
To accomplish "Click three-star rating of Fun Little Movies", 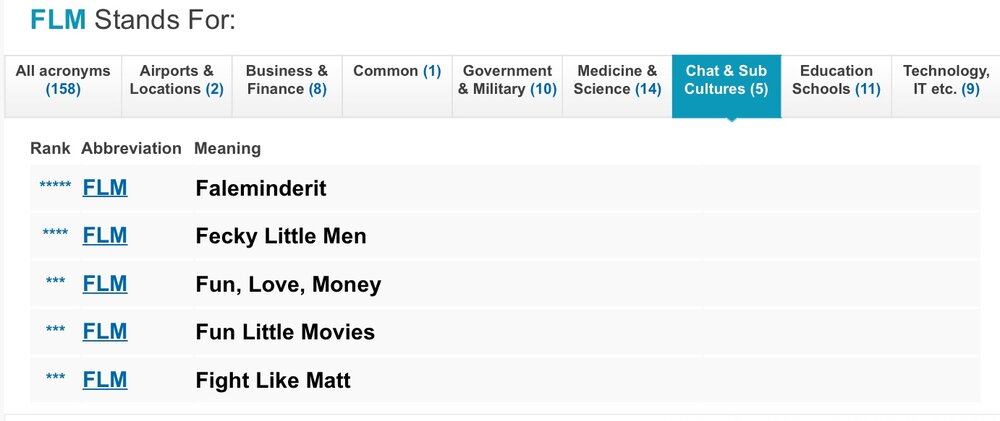I will click(55, 329).
